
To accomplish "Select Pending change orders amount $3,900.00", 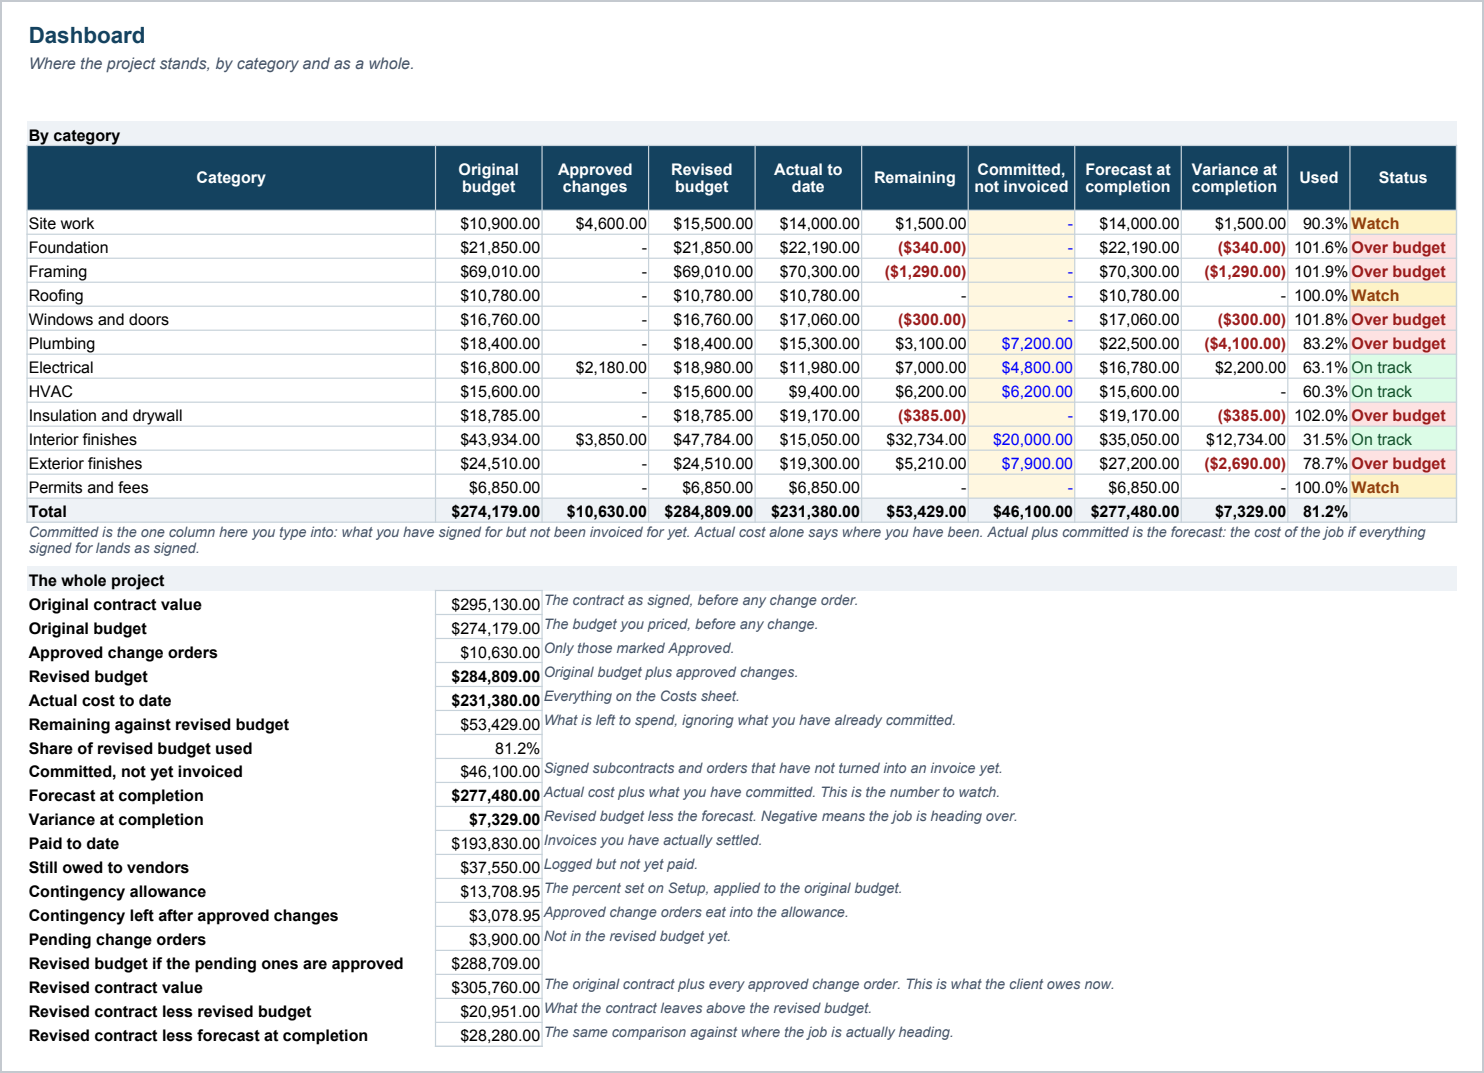I will tap(489, 939).
